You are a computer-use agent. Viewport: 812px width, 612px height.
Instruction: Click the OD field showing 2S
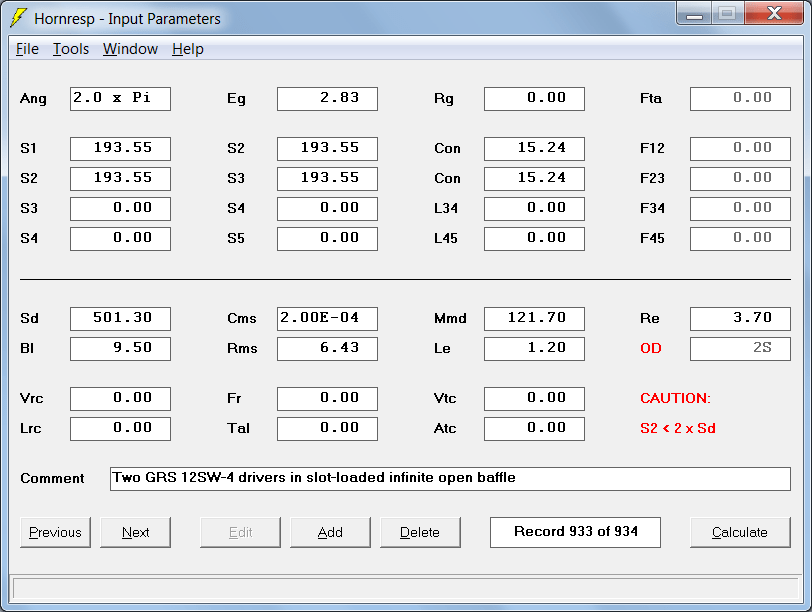click(x=741, y=349)
